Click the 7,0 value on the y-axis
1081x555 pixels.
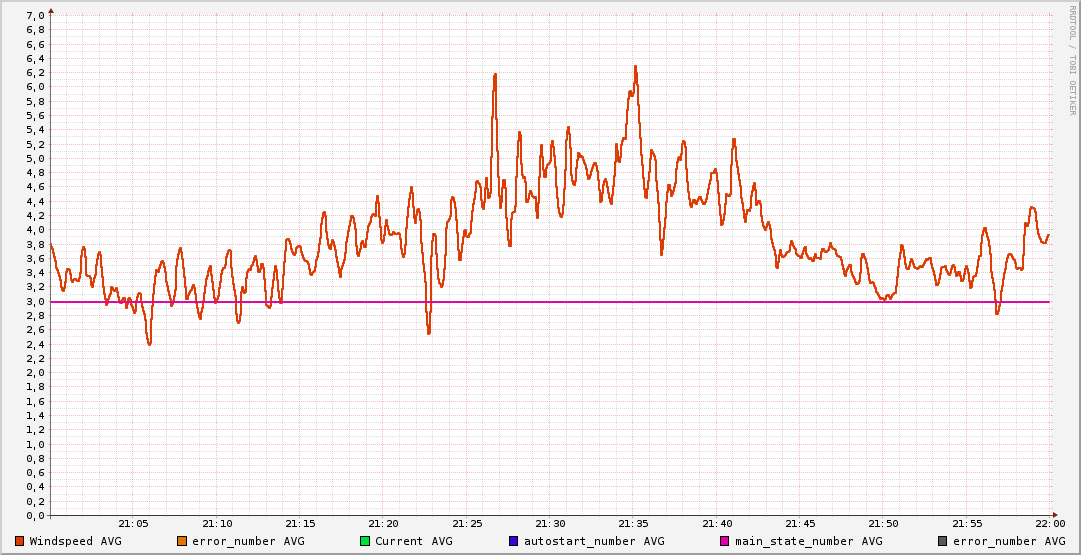pyautogui.click(x=34, y=15)
